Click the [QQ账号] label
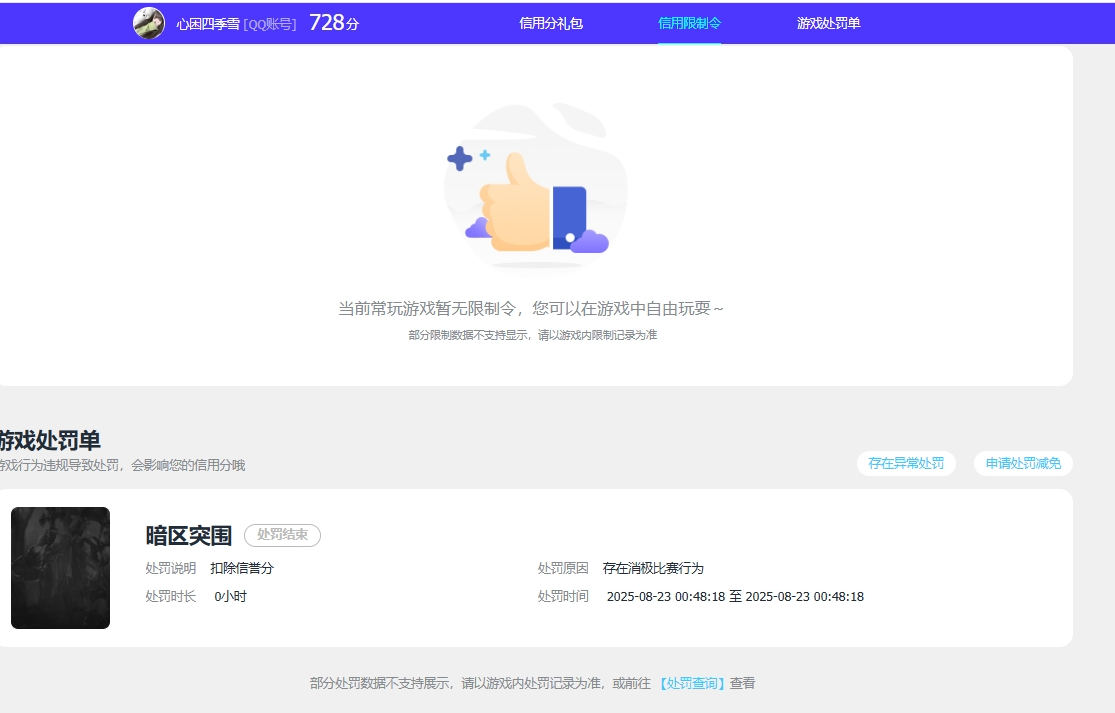This screenshot has height=713, width=1115. 270,24
